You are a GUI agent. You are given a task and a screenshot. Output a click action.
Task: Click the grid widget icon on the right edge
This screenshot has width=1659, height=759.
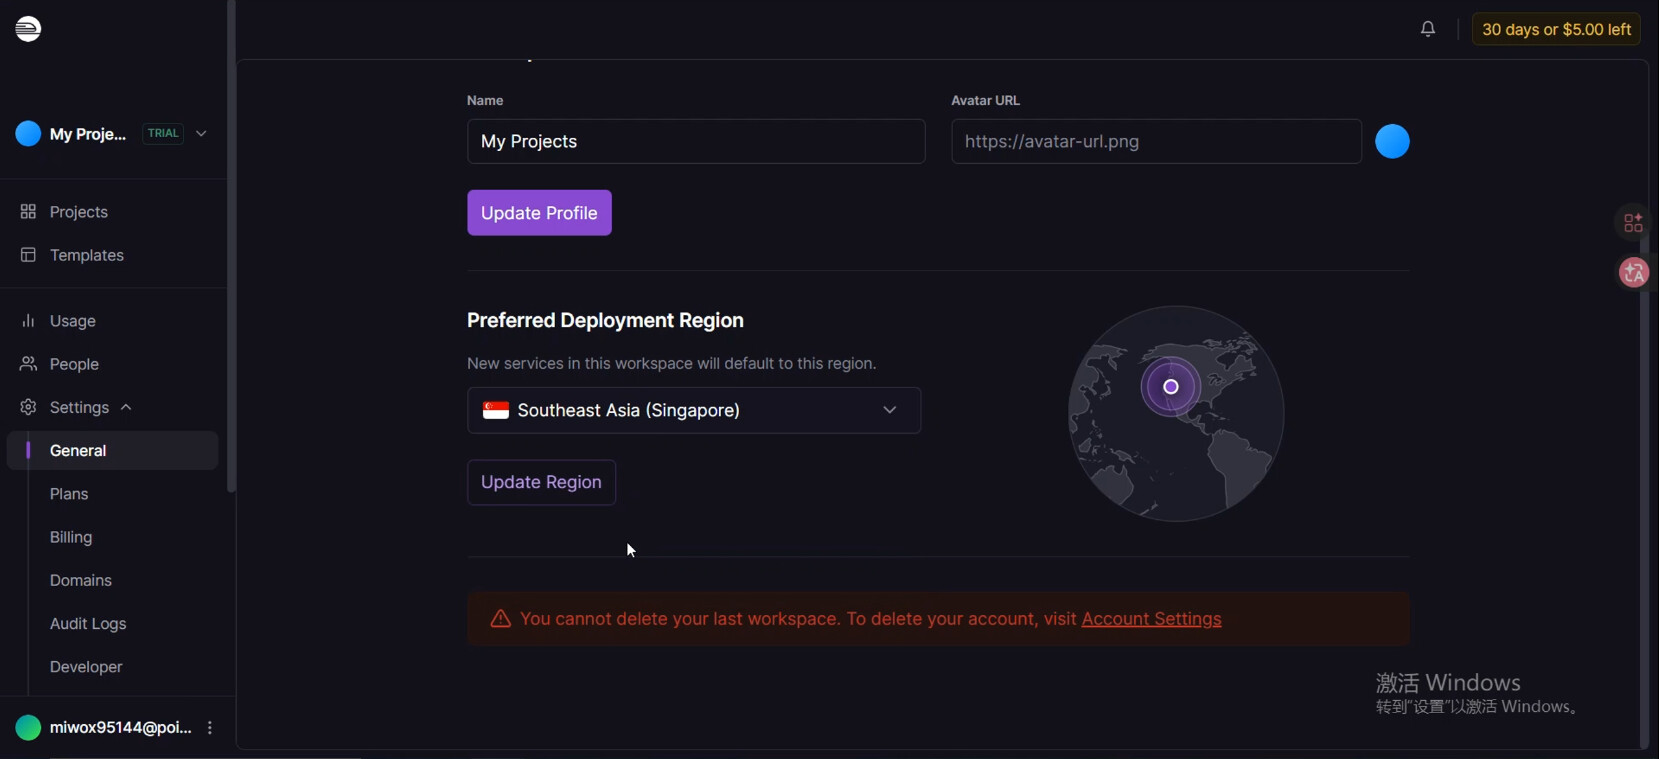tap(1633, 223)
